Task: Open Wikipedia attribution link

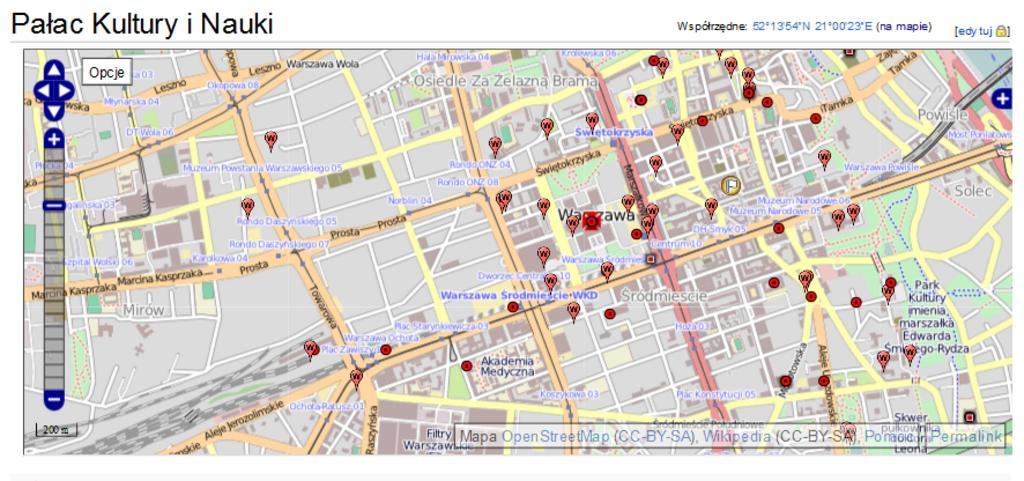Action: 736,437
